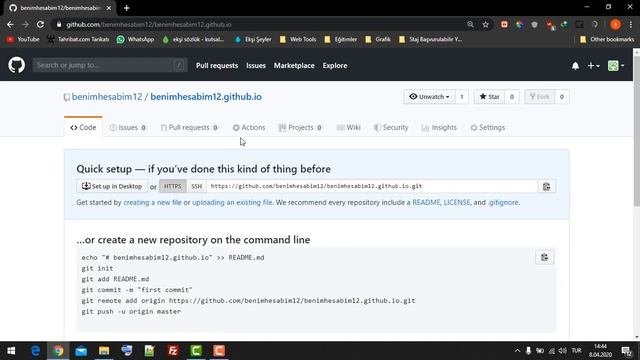Open the Issues tab
Image resolution: width=640 pixels, height=360 pixels.
[x=128, y=127]
